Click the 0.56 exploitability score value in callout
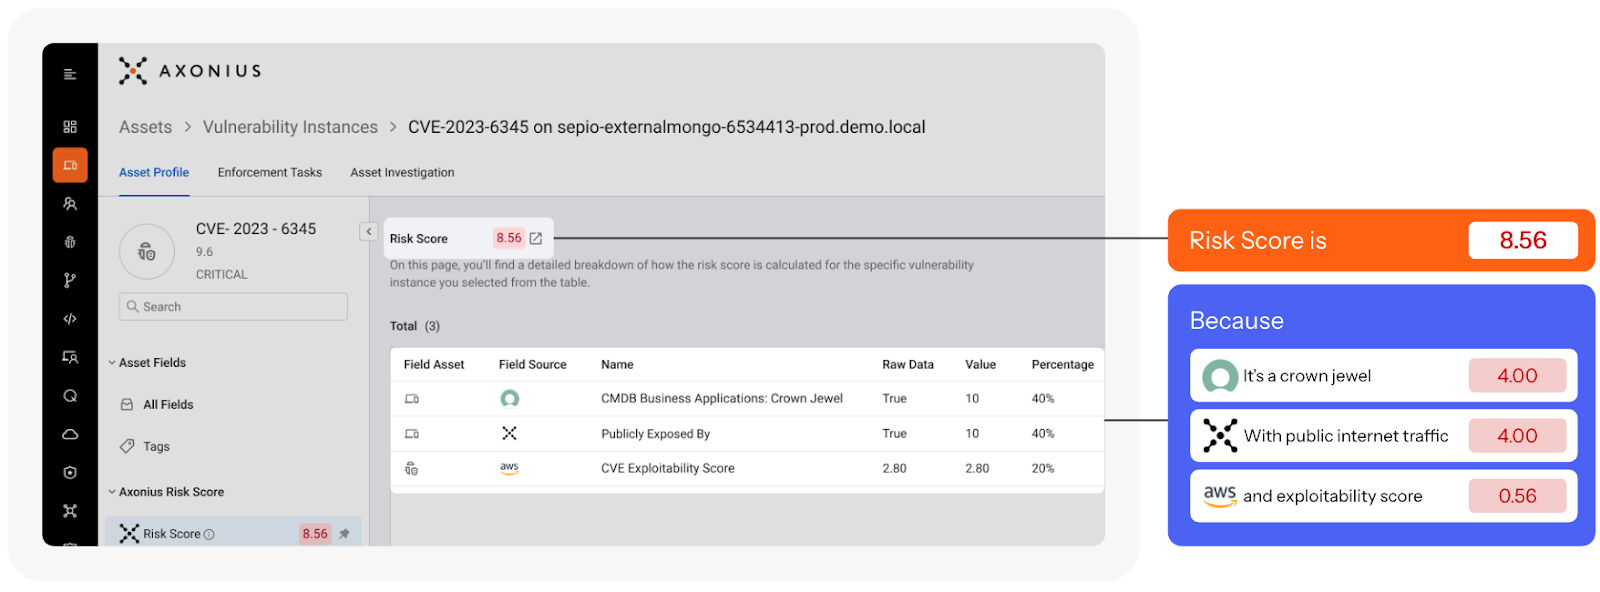Viewport: 1600px width, 592px height. point(1517,496)
